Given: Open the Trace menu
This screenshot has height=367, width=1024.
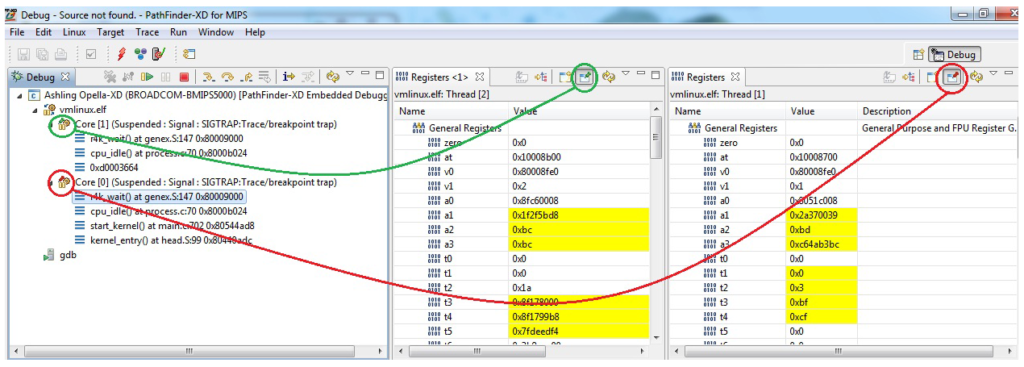Looking at the screenshot, I should click(147, 32).
